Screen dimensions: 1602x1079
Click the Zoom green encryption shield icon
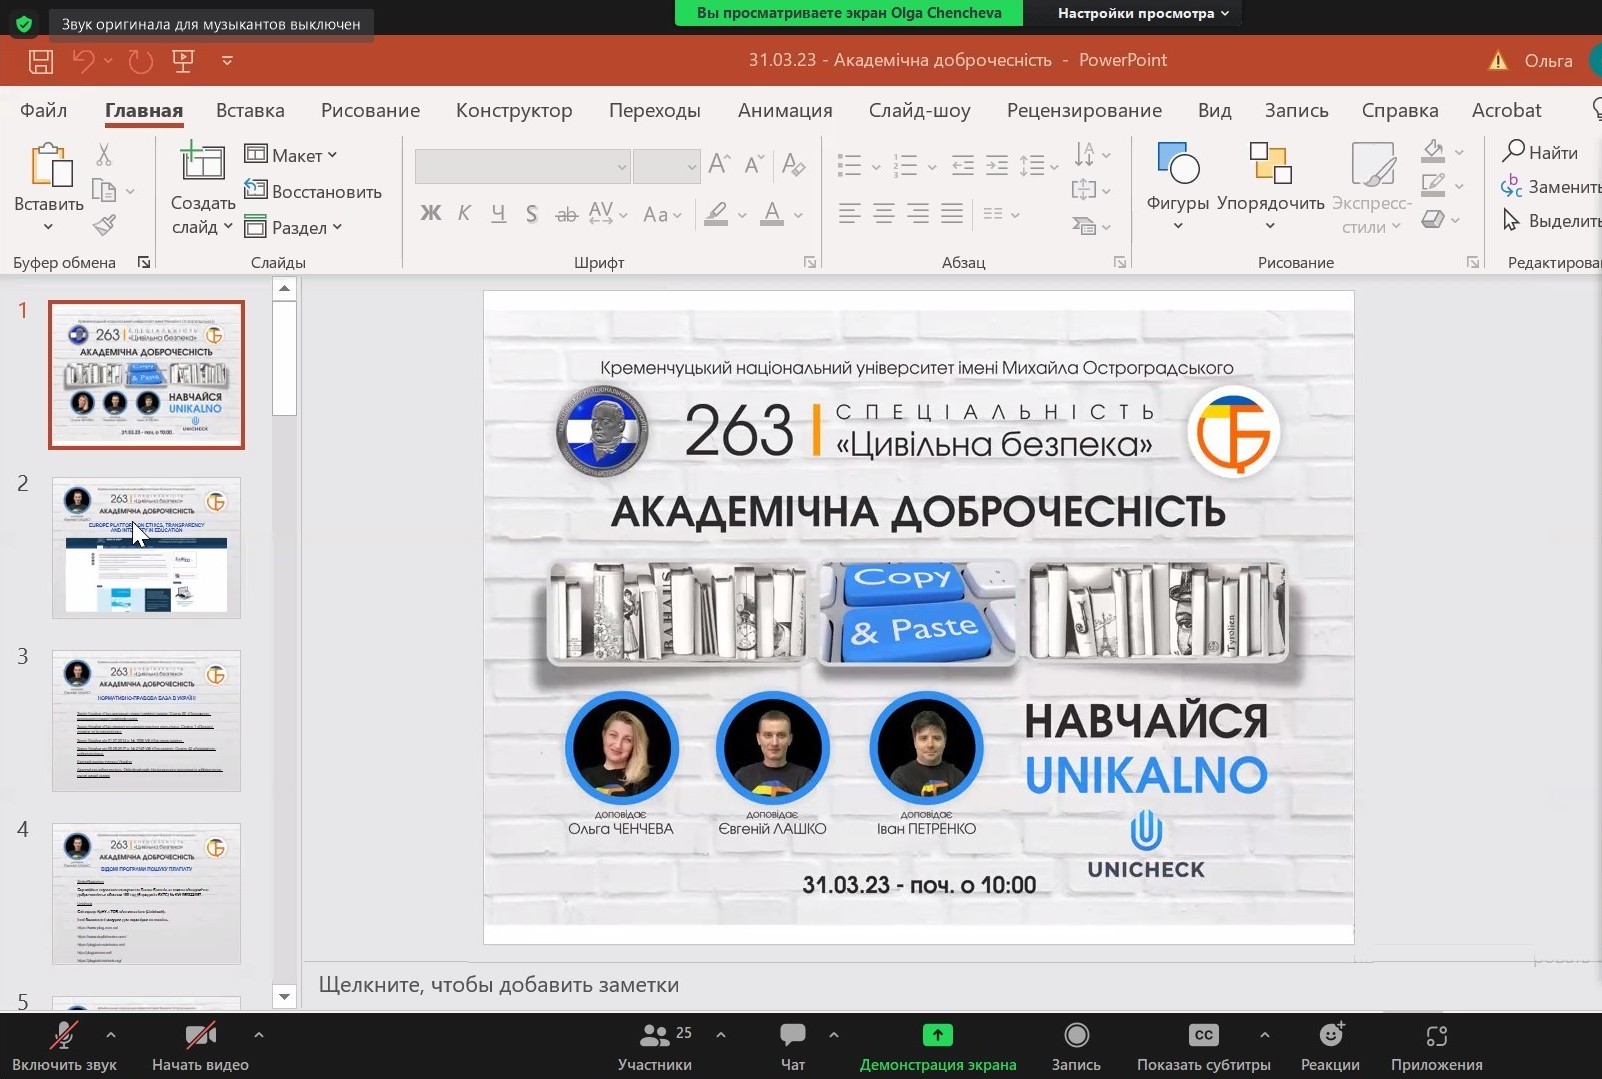pyautogui.click(x=23, y=23)
